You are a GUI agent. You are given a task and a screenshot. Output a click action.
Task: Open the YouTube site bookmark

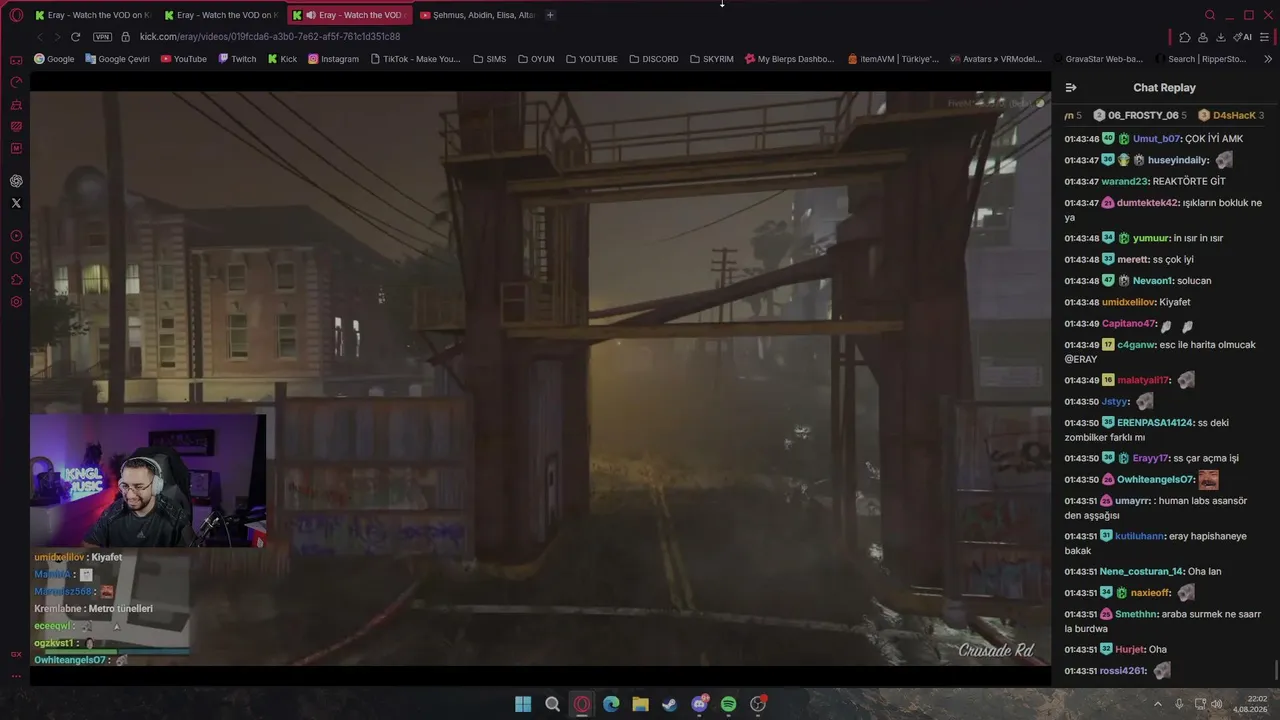tap(184, 59)
